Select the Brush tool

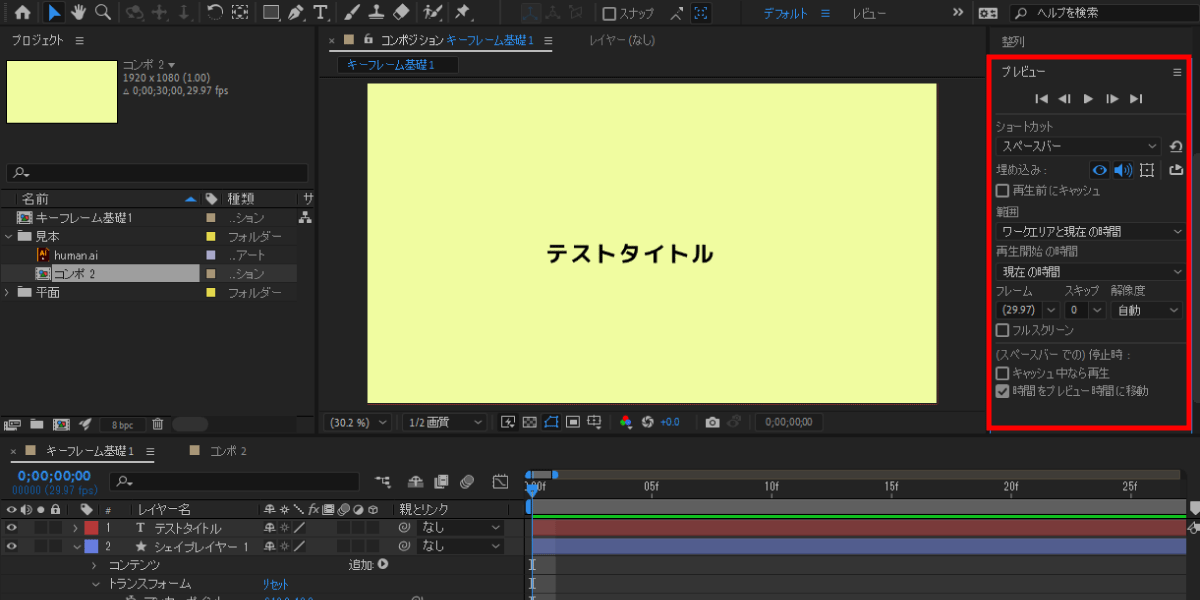pos(352,13)
